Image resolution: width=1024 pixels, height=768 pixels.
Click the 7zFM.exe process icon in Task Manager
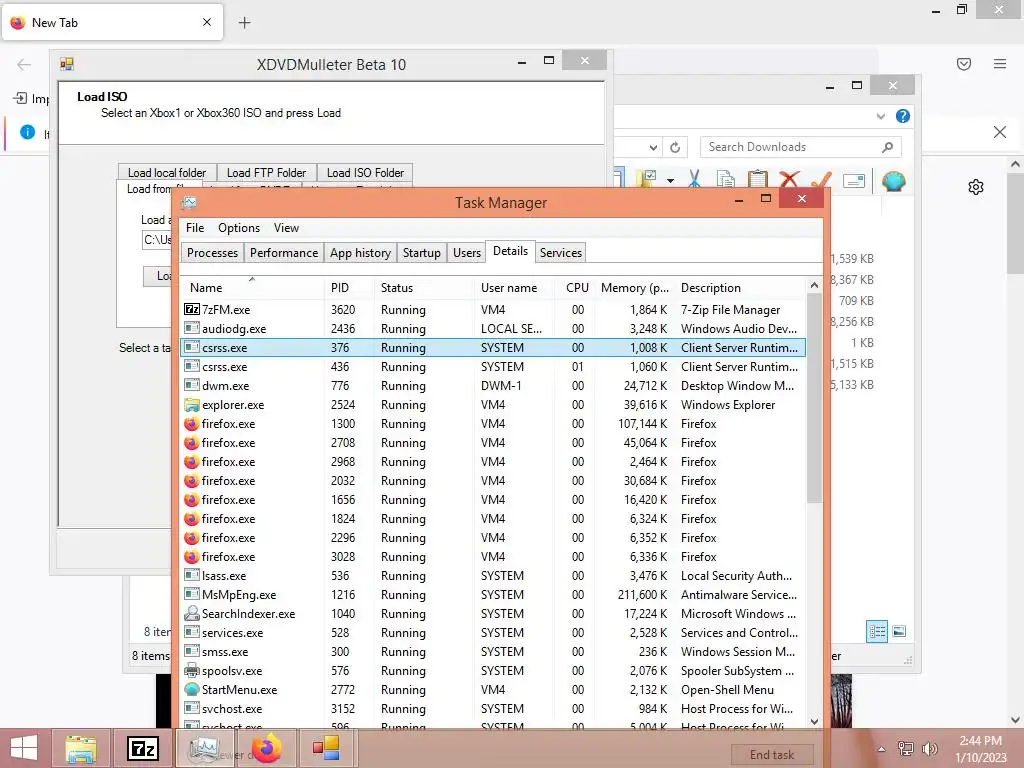[x=191, y=310]
